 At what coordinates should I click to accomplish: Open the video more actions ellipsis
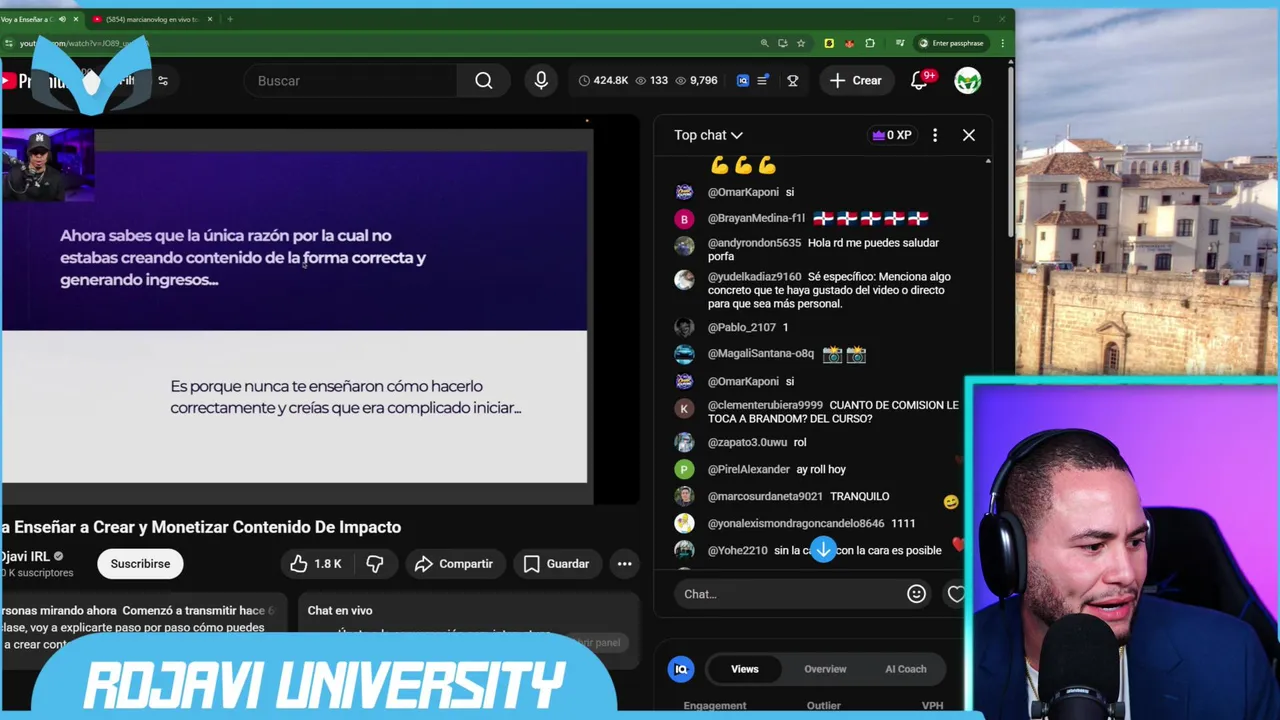[624, 564]
